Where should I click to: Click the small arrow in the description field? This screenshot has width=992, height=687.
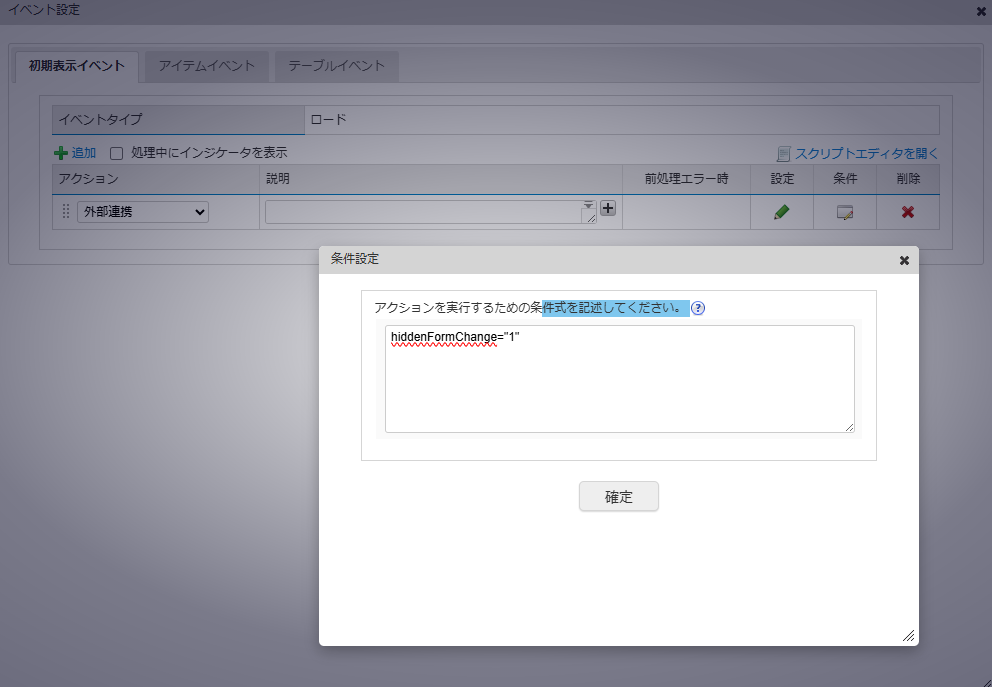[588, 205]
